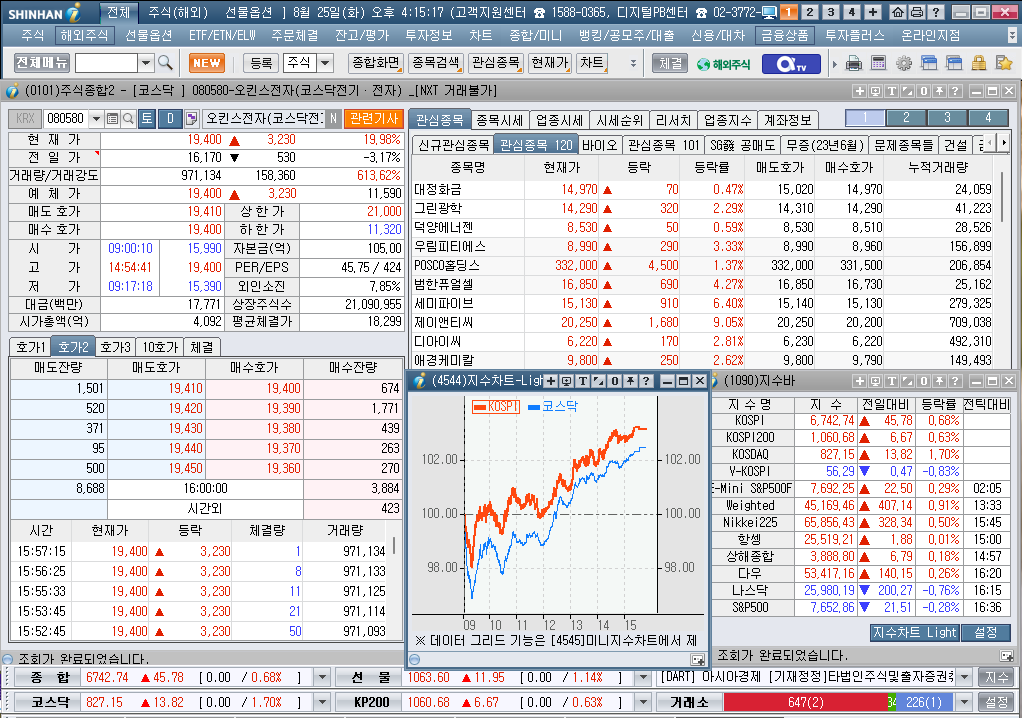Open settings gear icon in toolbar
This screenshot has width=1022, height=718.
[903, 63]
